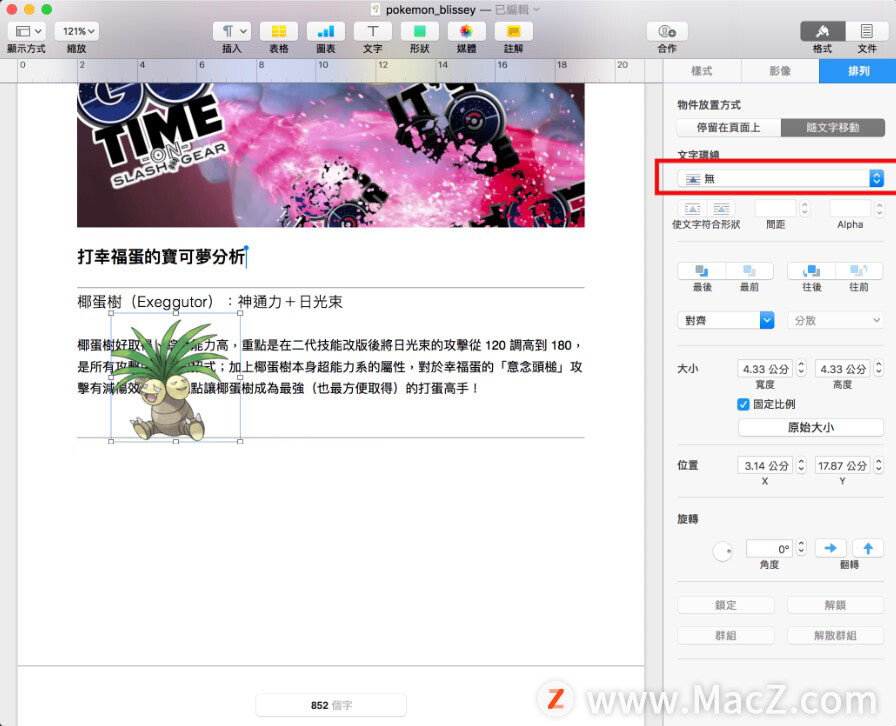This screenshot has width=896, height=726.
Task: Move object forward with 往前
Action: click(859, 270)
